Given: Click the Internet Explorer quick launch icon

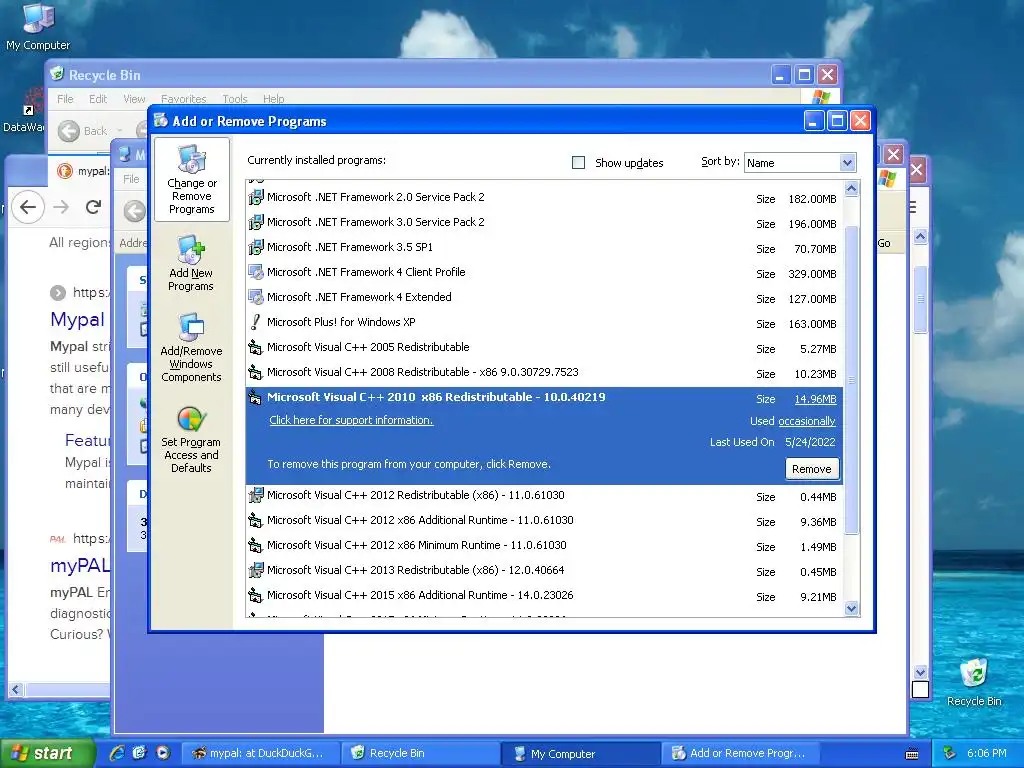Looking at the screenshot, I should coord(117,753).
